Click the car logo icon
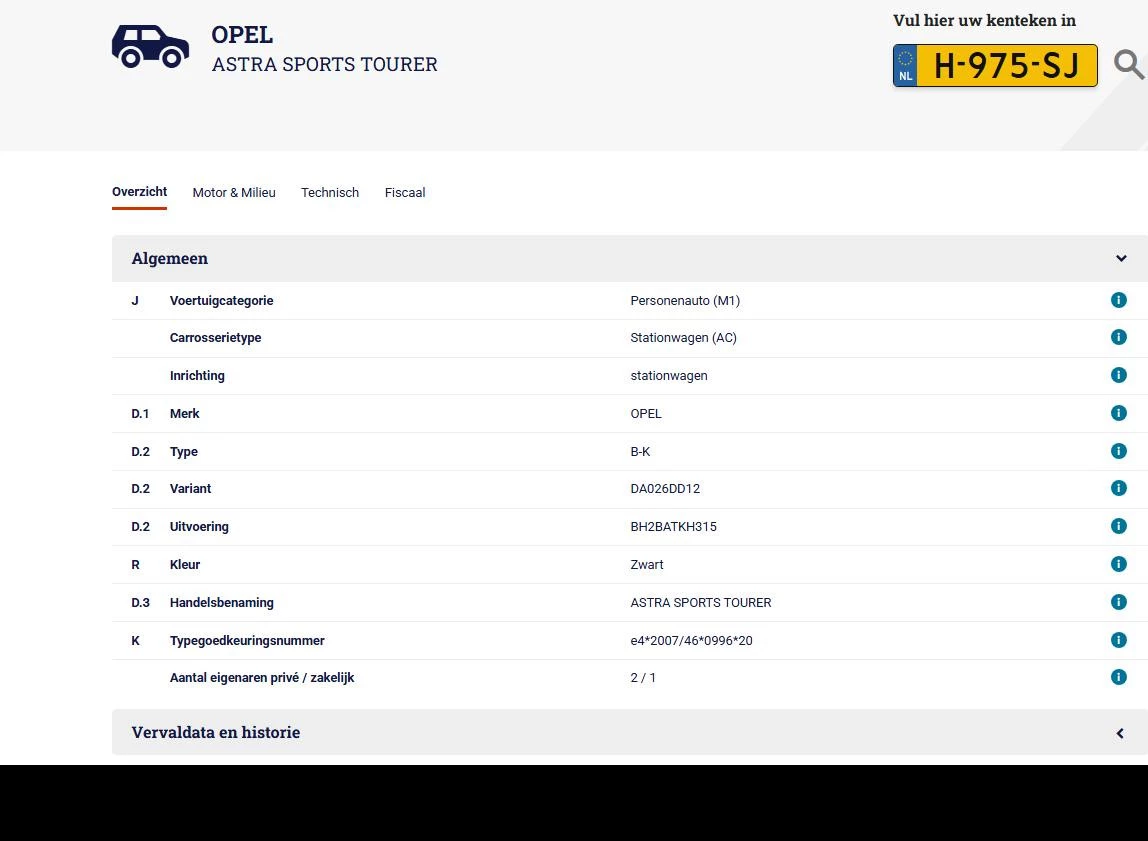 pos(150,45)
